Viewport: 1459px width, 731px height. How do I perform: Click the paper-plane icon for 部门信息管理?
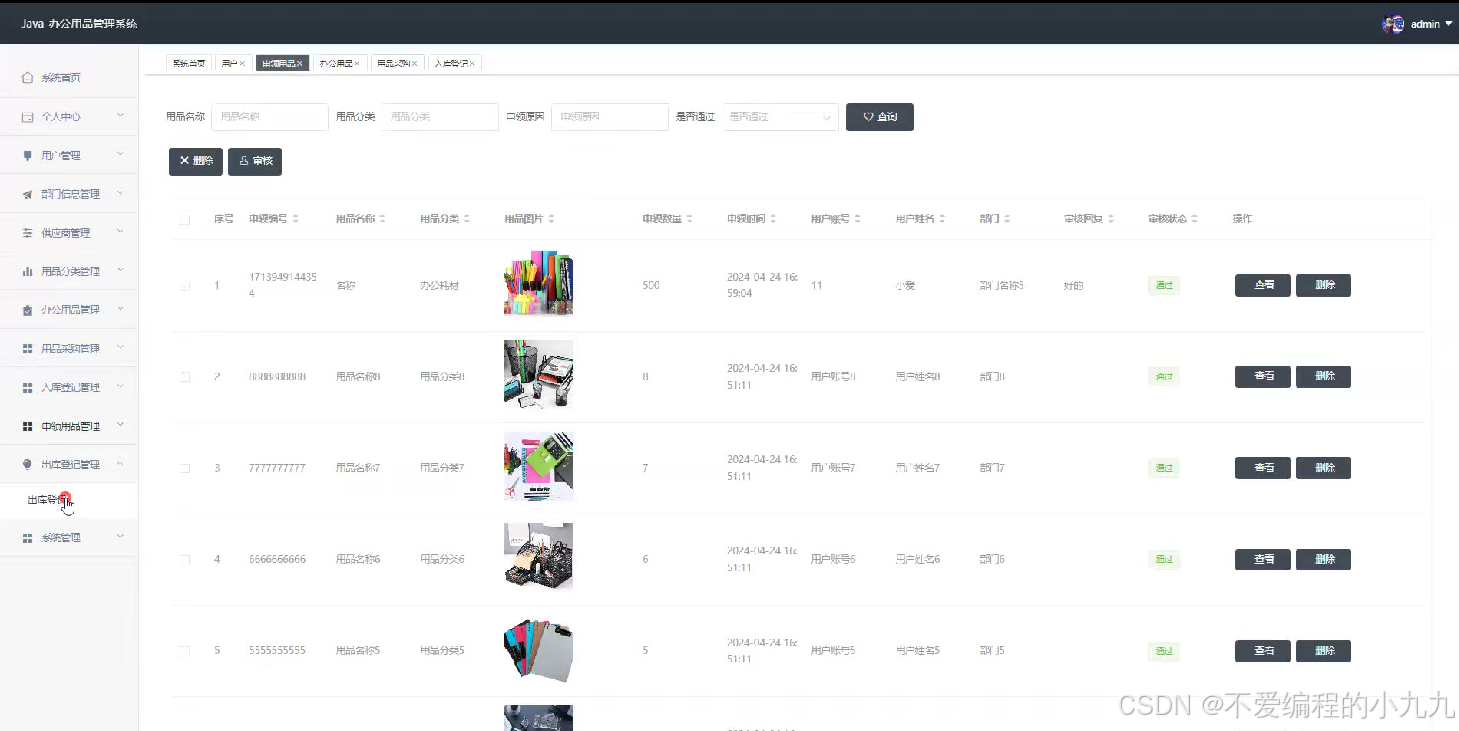coord(28,194)
